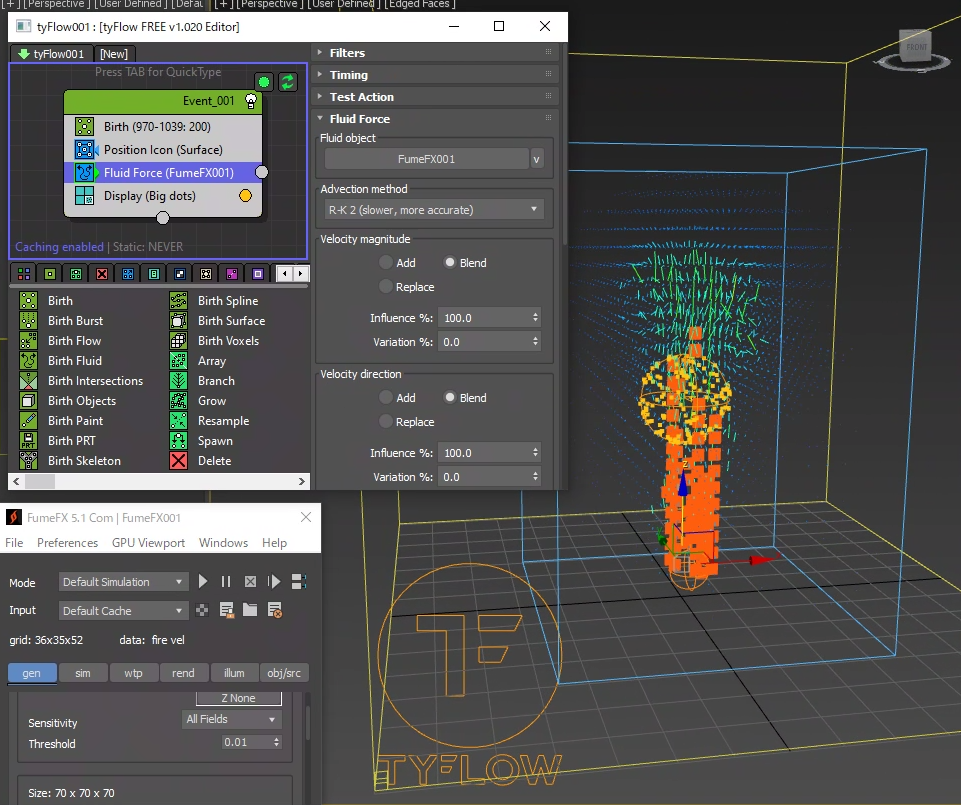Pick the Birth Intersections operator

click(x=81, y=381)
